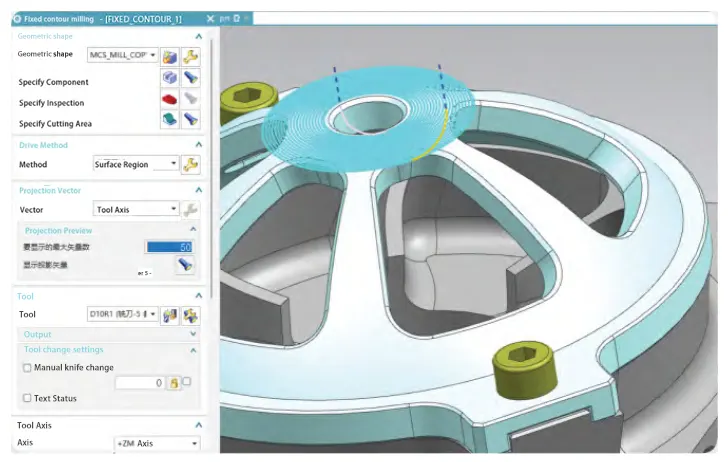Enable Manual knife change checkbox
The width and height of the screenshot is (728, 462).
click(x=27, y=368)
